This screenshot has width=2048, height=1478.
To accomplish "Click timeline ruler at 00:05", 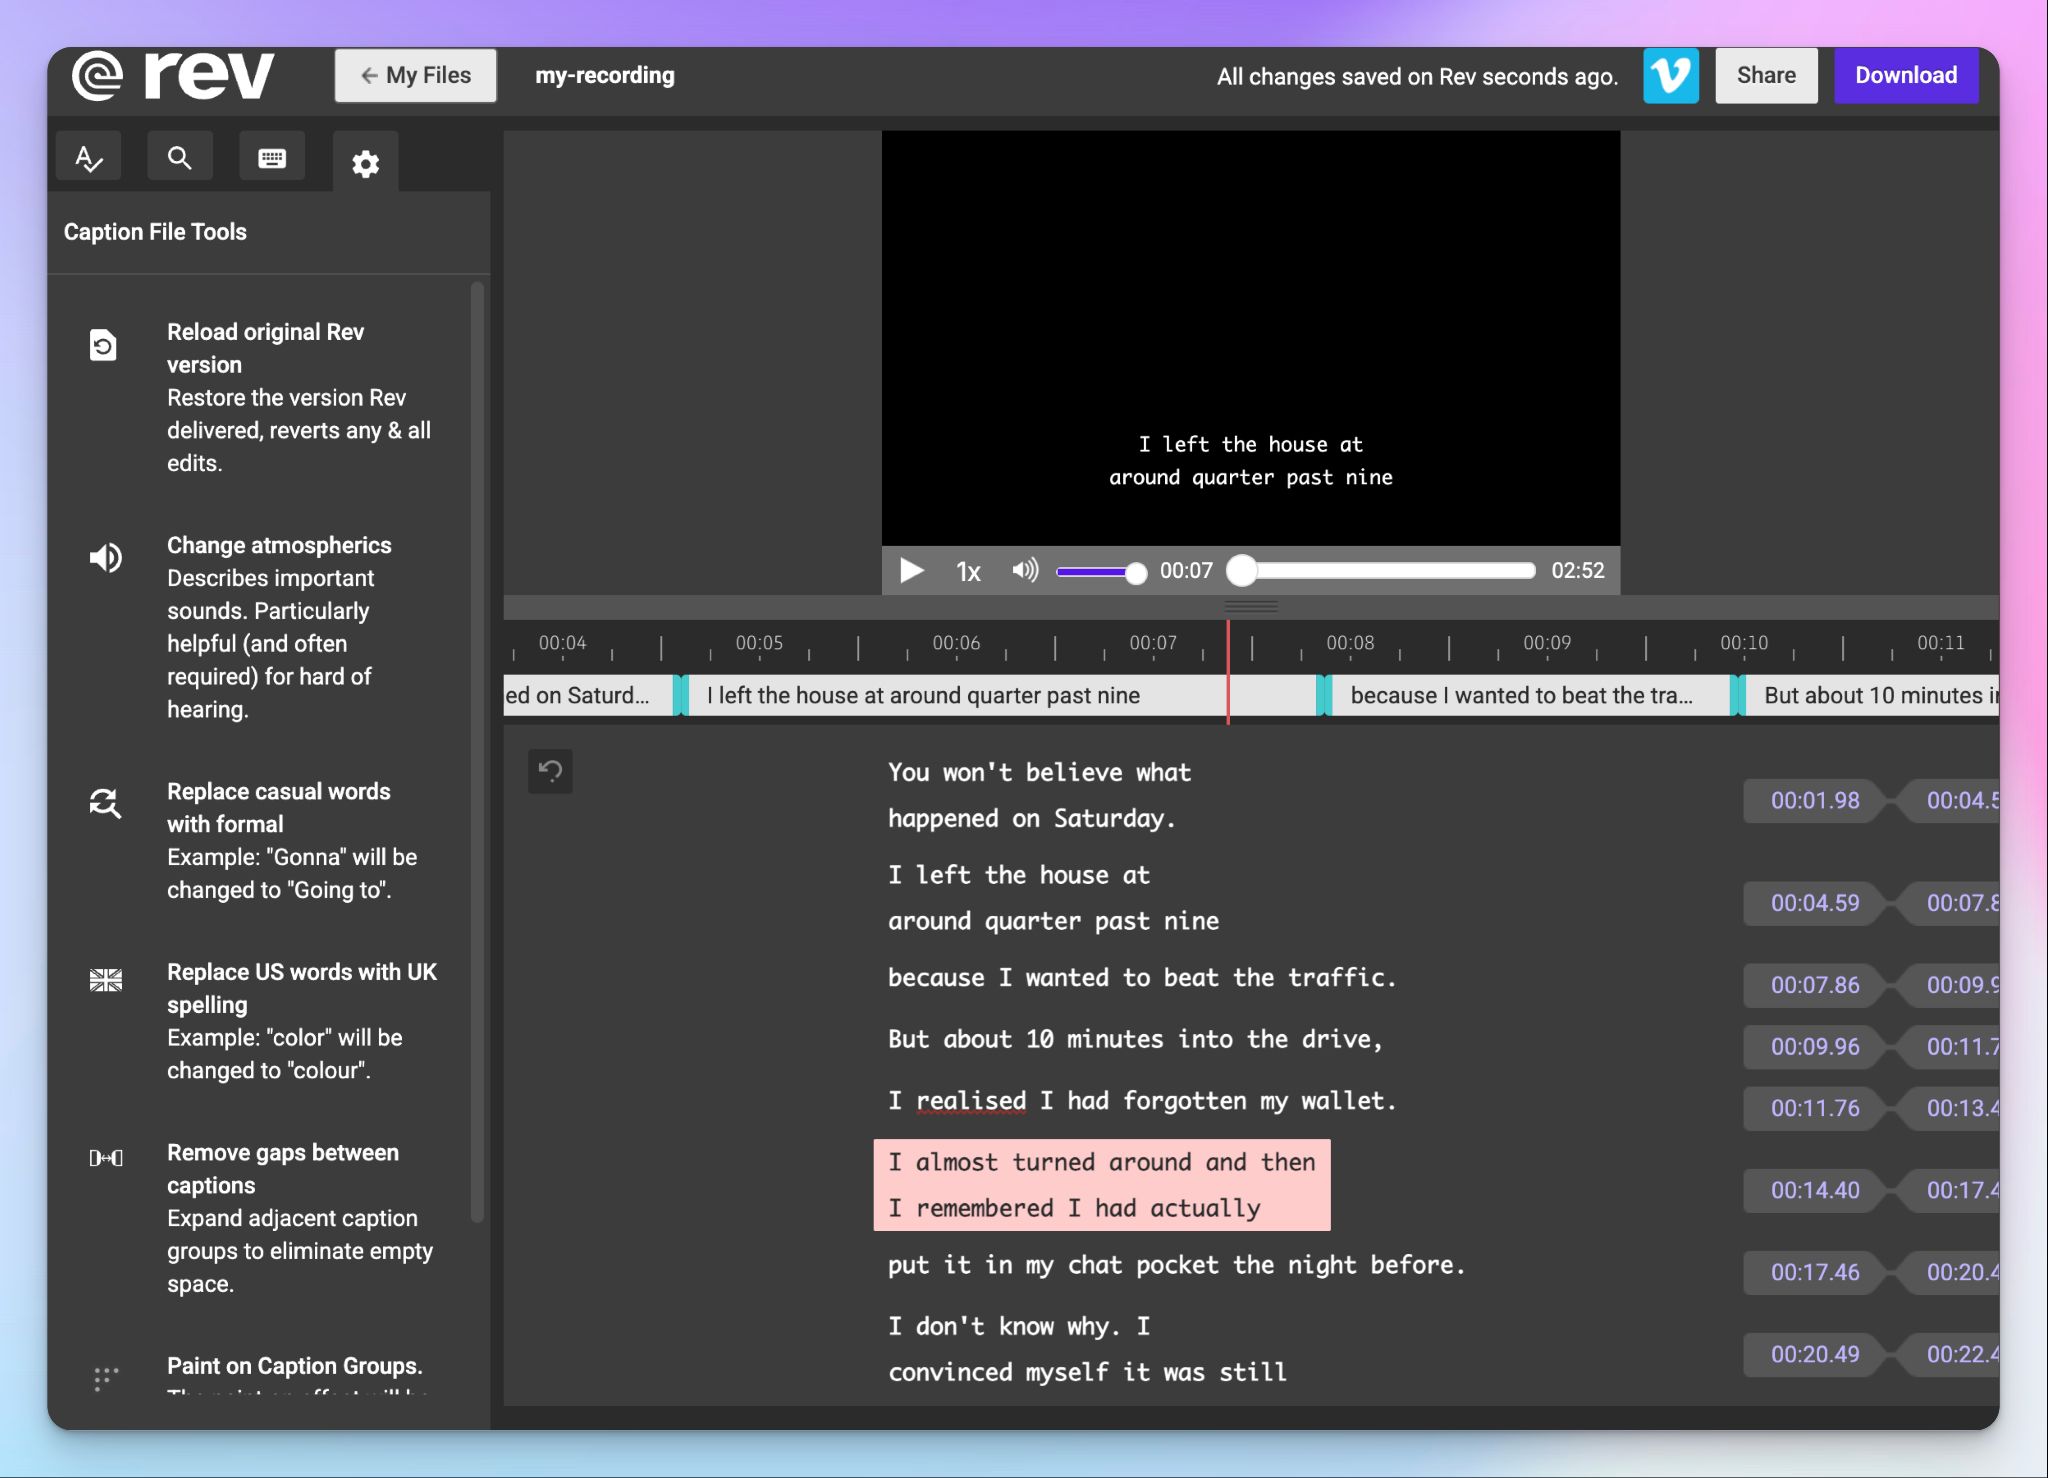I will pyautogui.click(x=759, y=643).
